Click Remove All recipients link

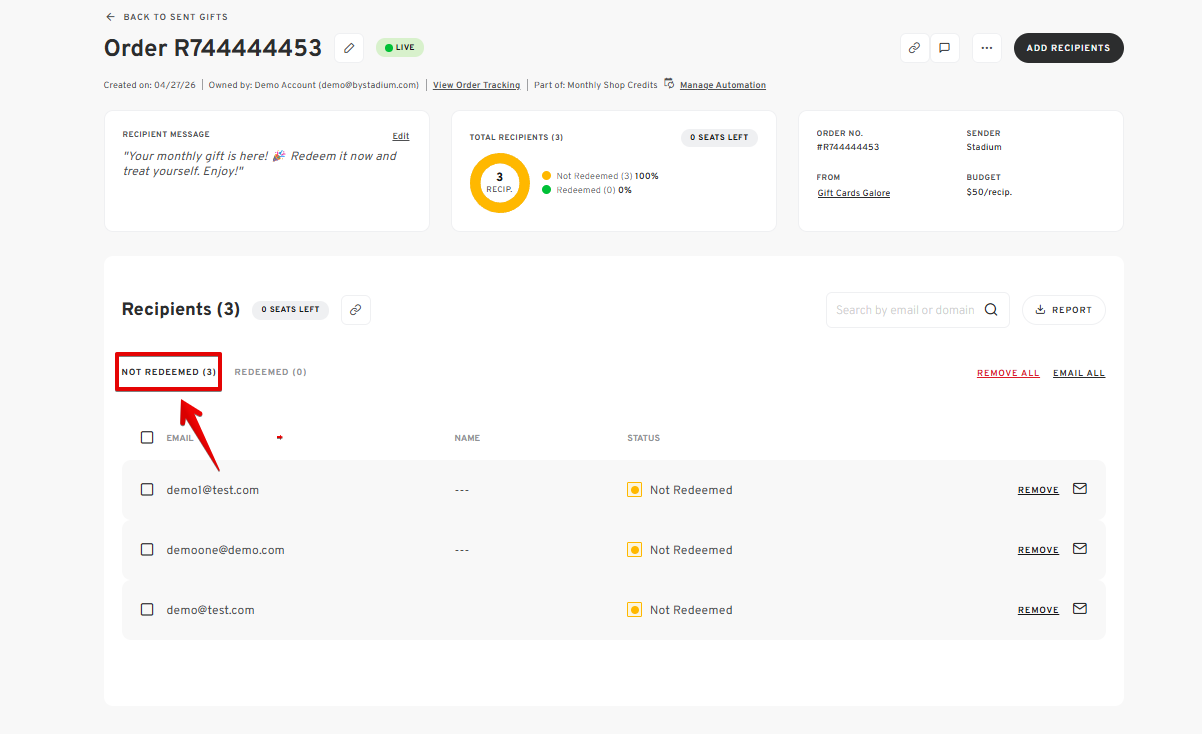[x=1008, y=373]
